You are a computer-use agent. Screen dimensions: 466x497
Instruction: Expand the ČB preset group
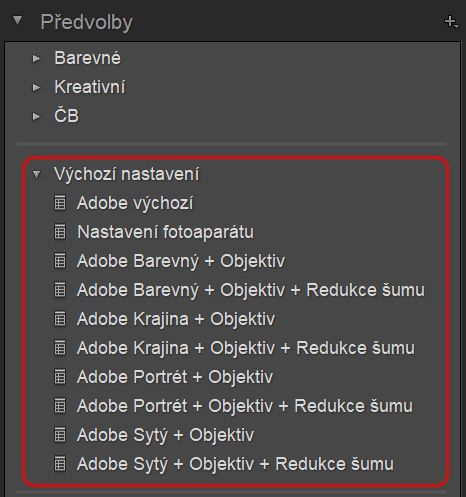click(36, 117)
